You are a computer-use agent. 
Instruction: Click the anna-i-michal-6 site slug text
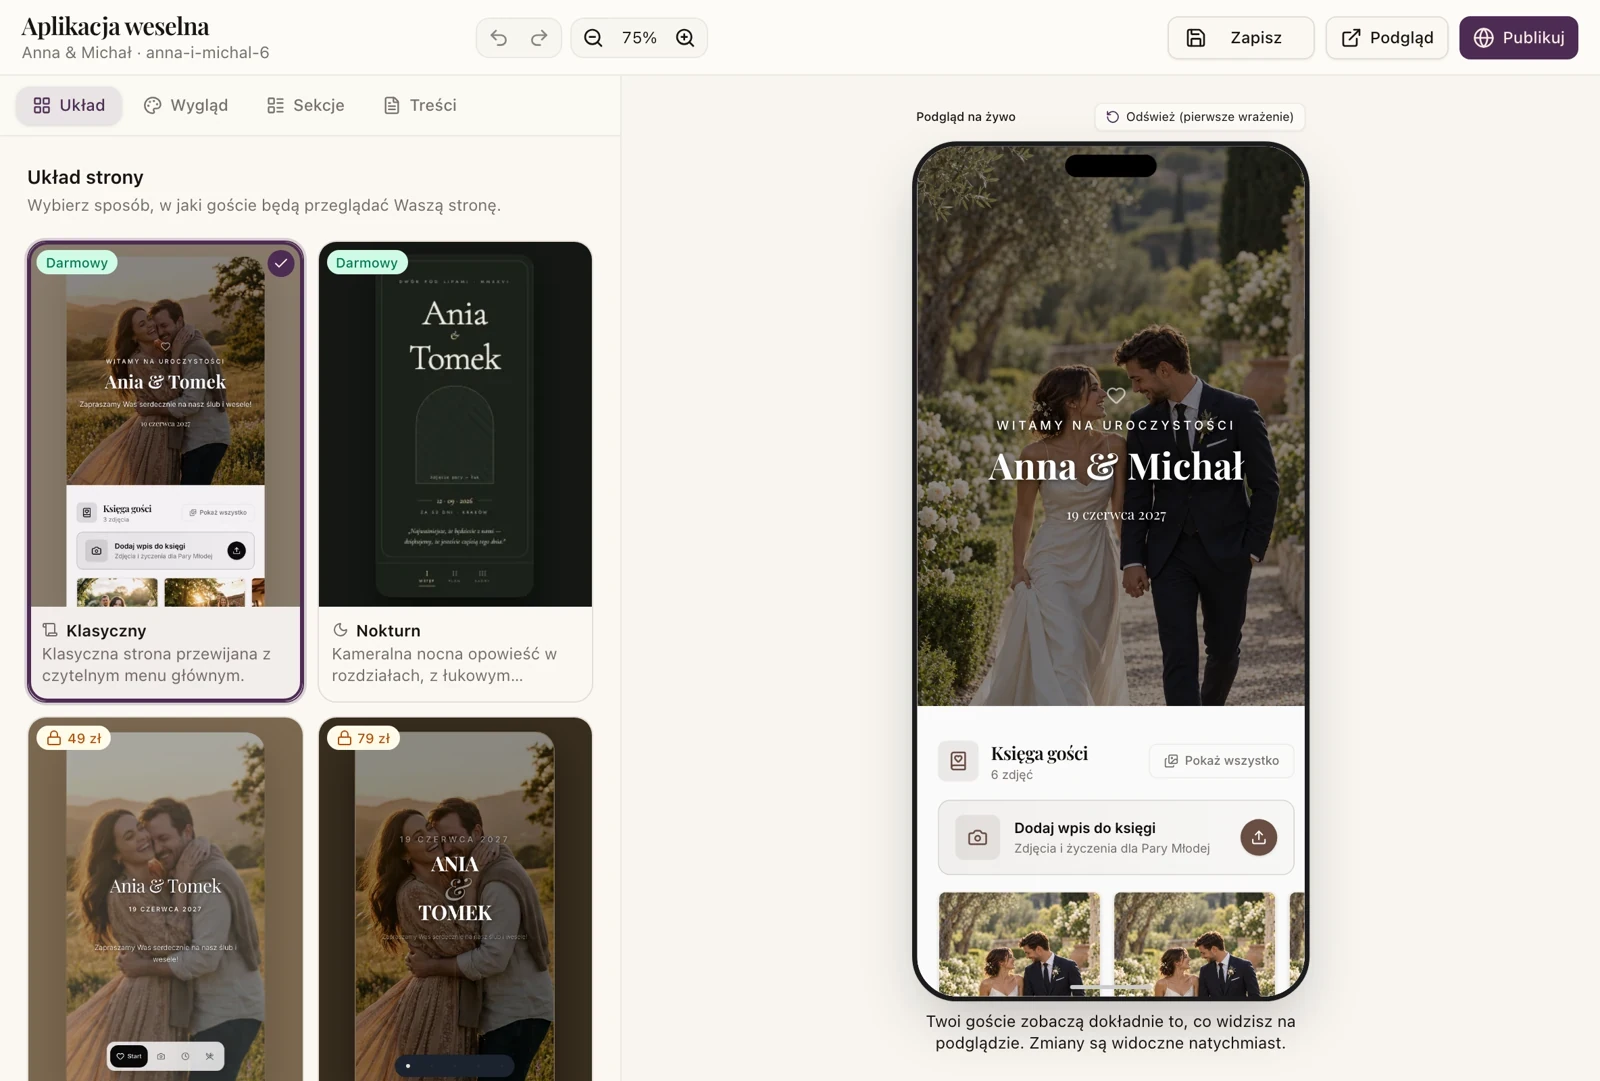coord(207,53)
